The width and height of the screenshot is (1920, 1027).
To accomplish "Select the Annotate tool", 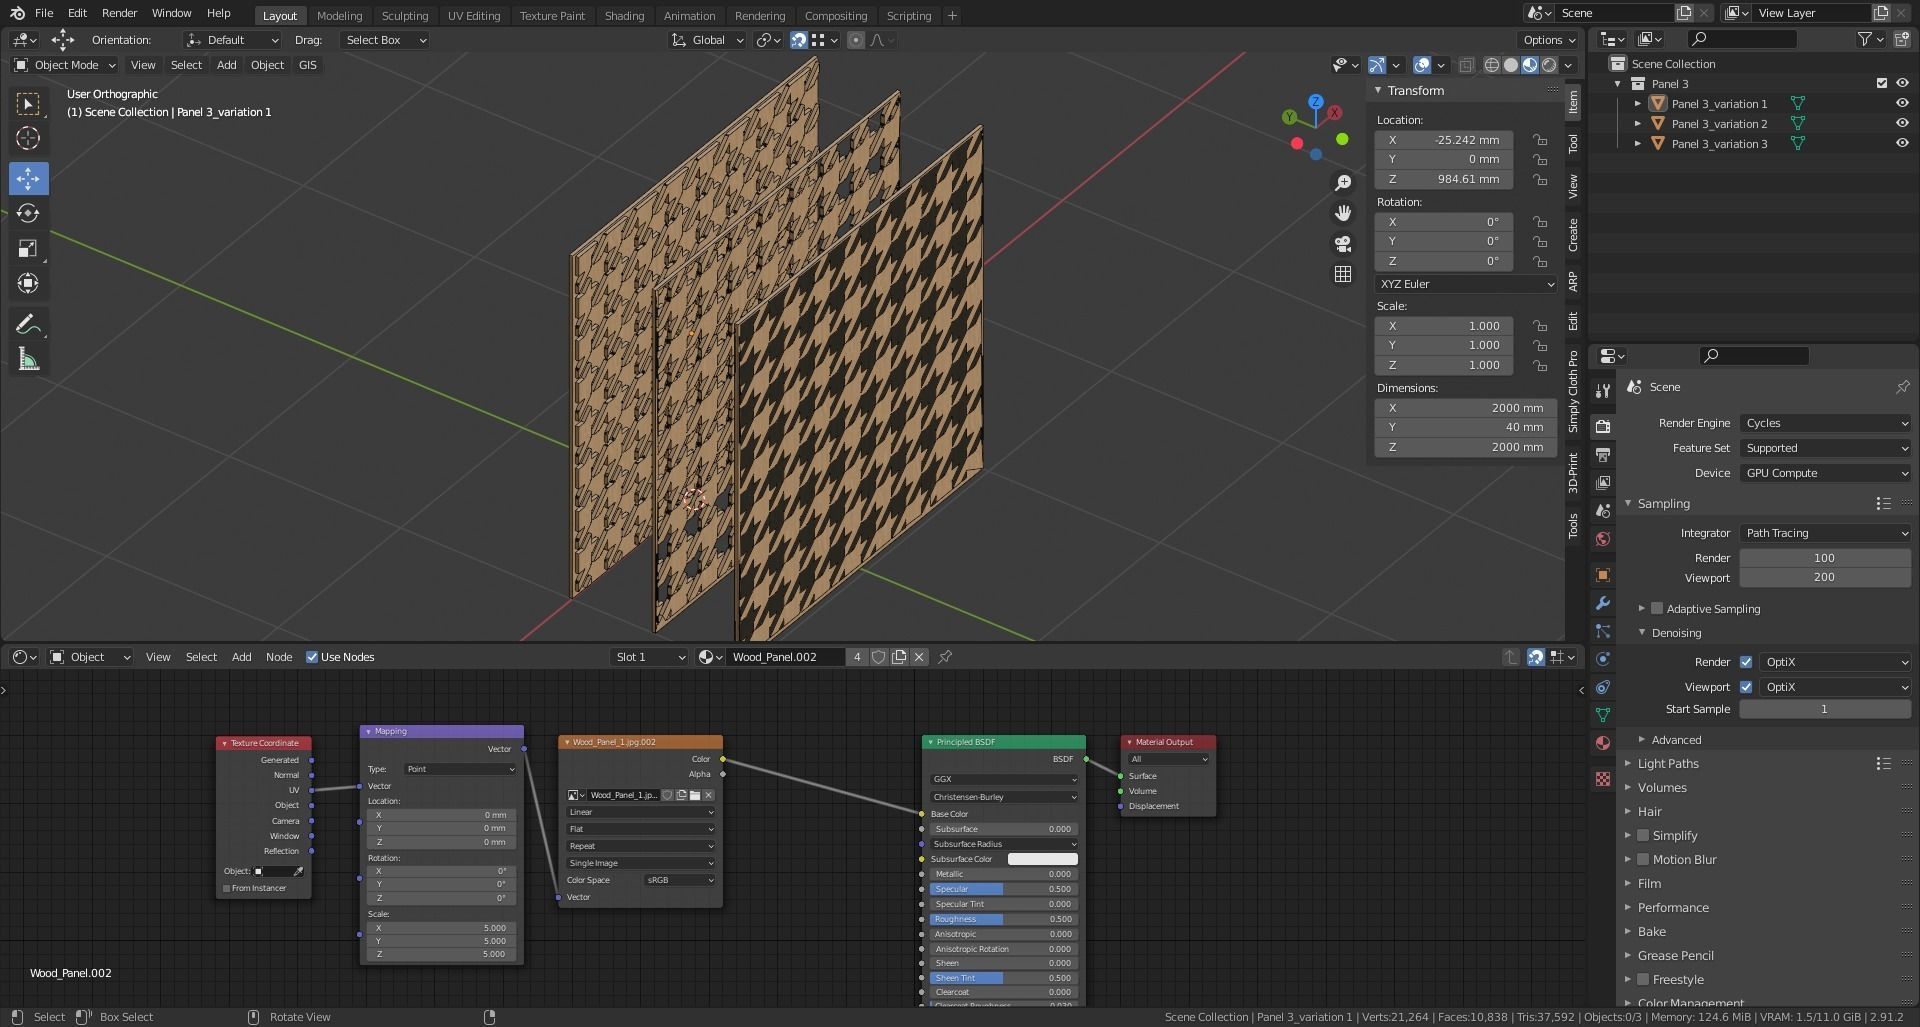I will pos(28,324).
